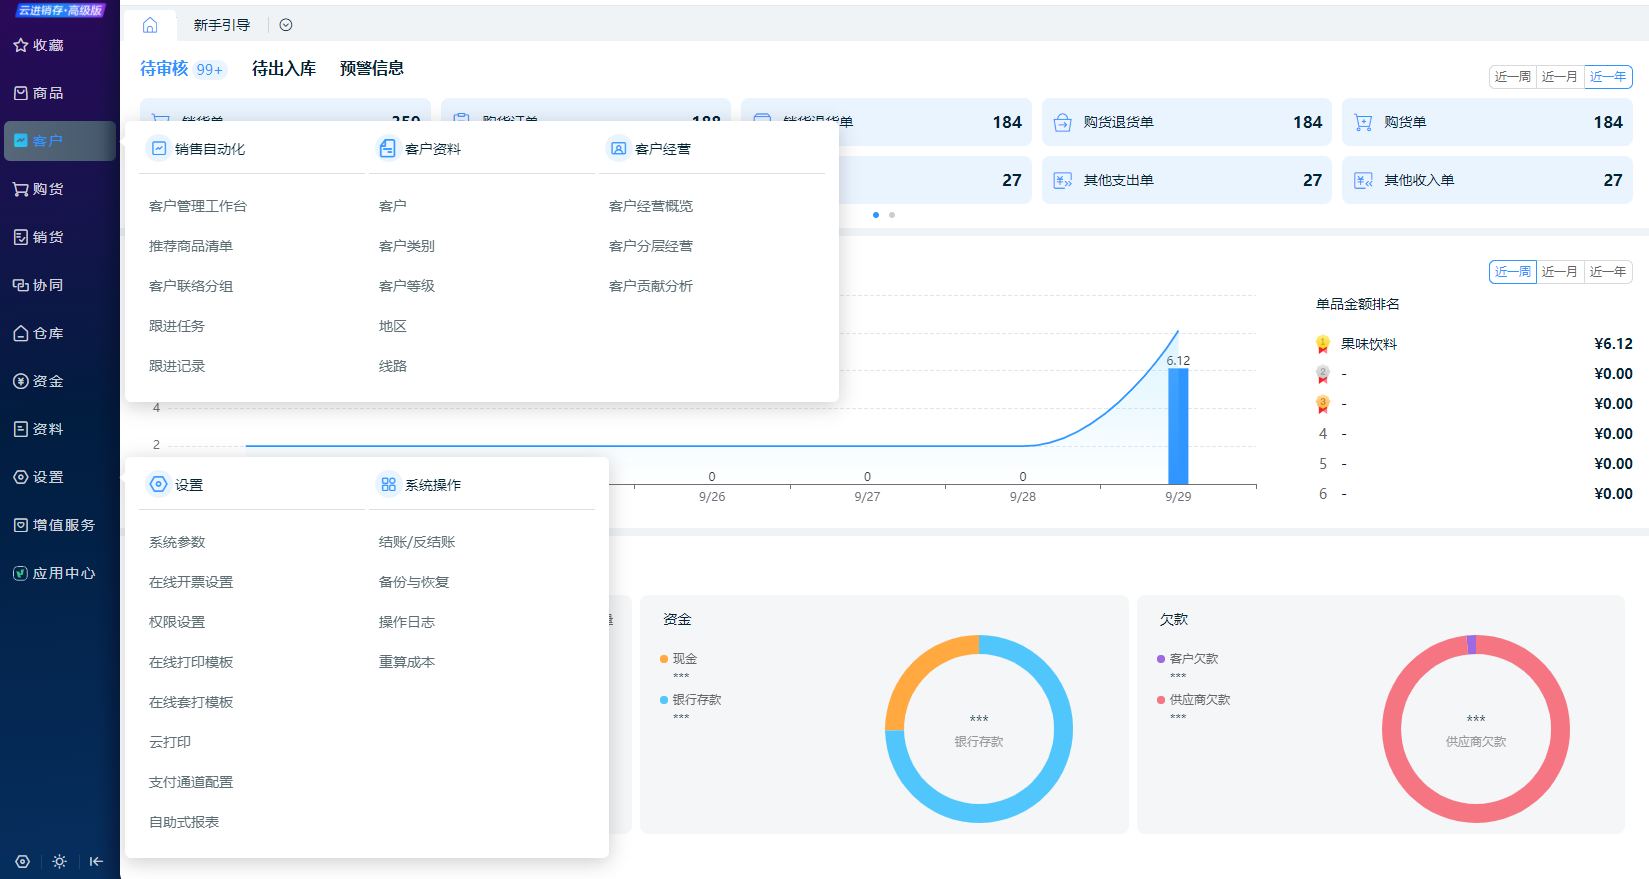Select 近一年 in the chart date range selector
The height and width of the screenshot is (879, 1649).
pos(1607,272)
